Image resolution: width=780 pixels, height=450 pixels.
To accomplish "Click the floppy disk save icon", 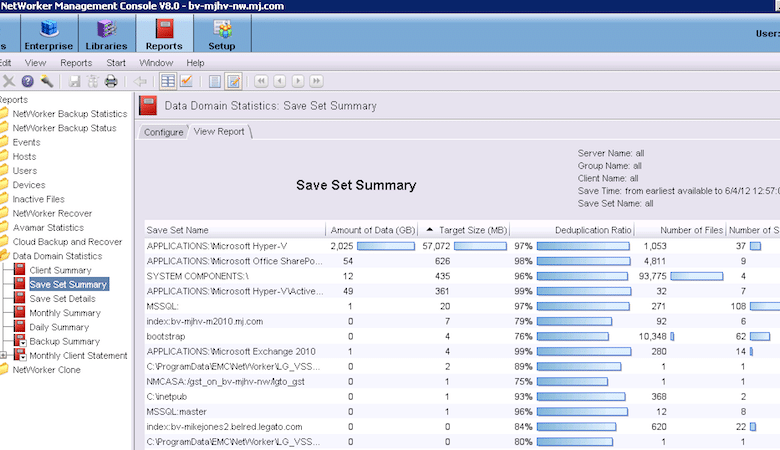I will [x=74, y=81].
